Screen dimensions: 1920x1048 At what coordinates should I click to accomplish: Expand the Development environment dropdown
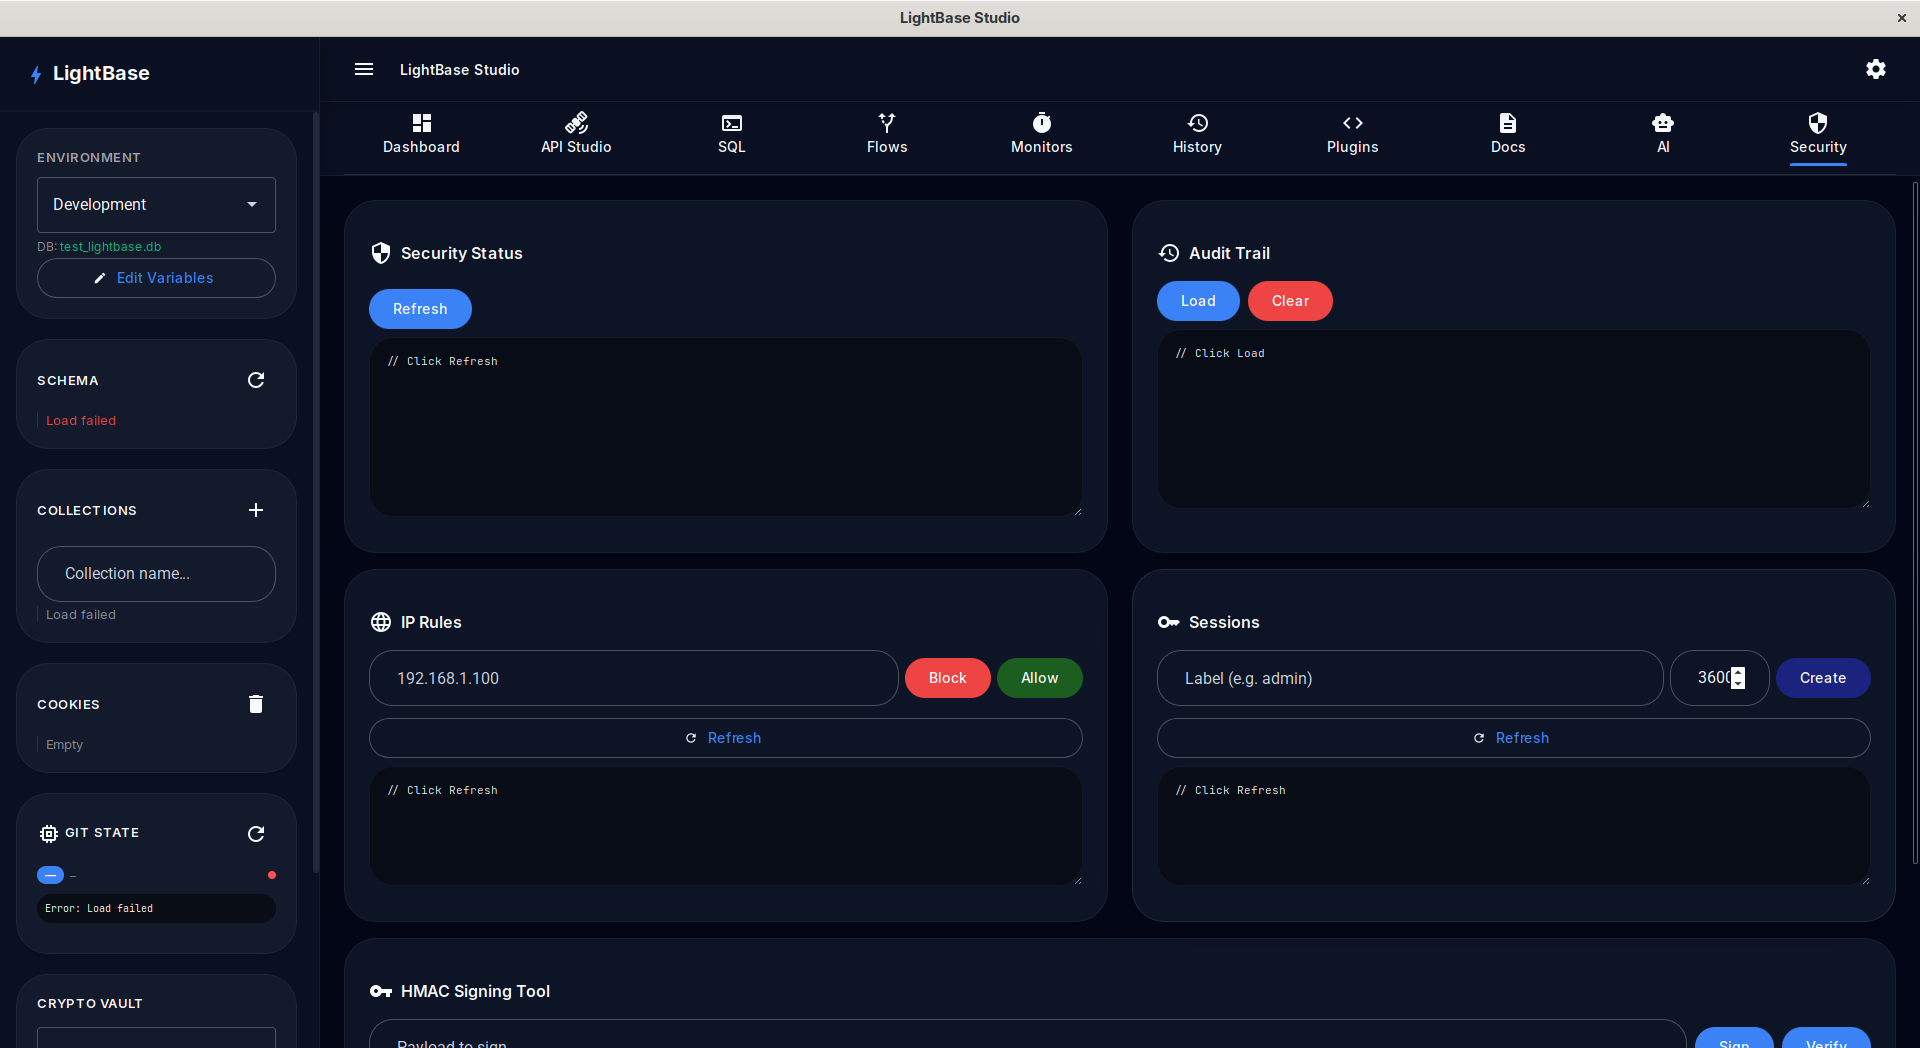[156, 205]
